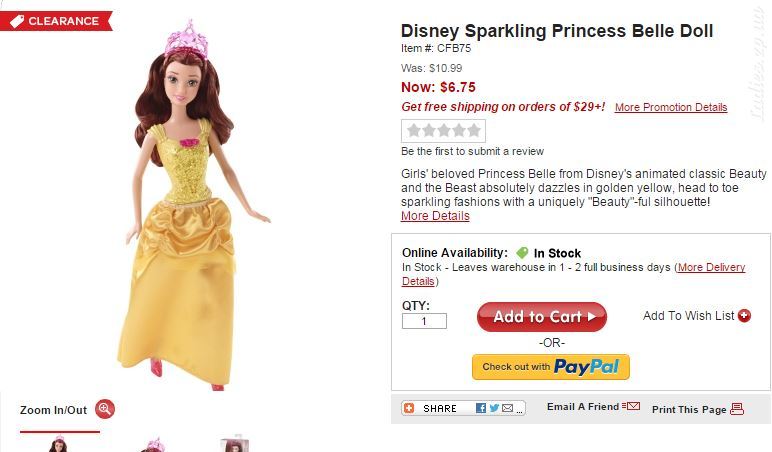Click the Print This Page printer icon
Screen dimensions: 772x452
pos(737,409)
